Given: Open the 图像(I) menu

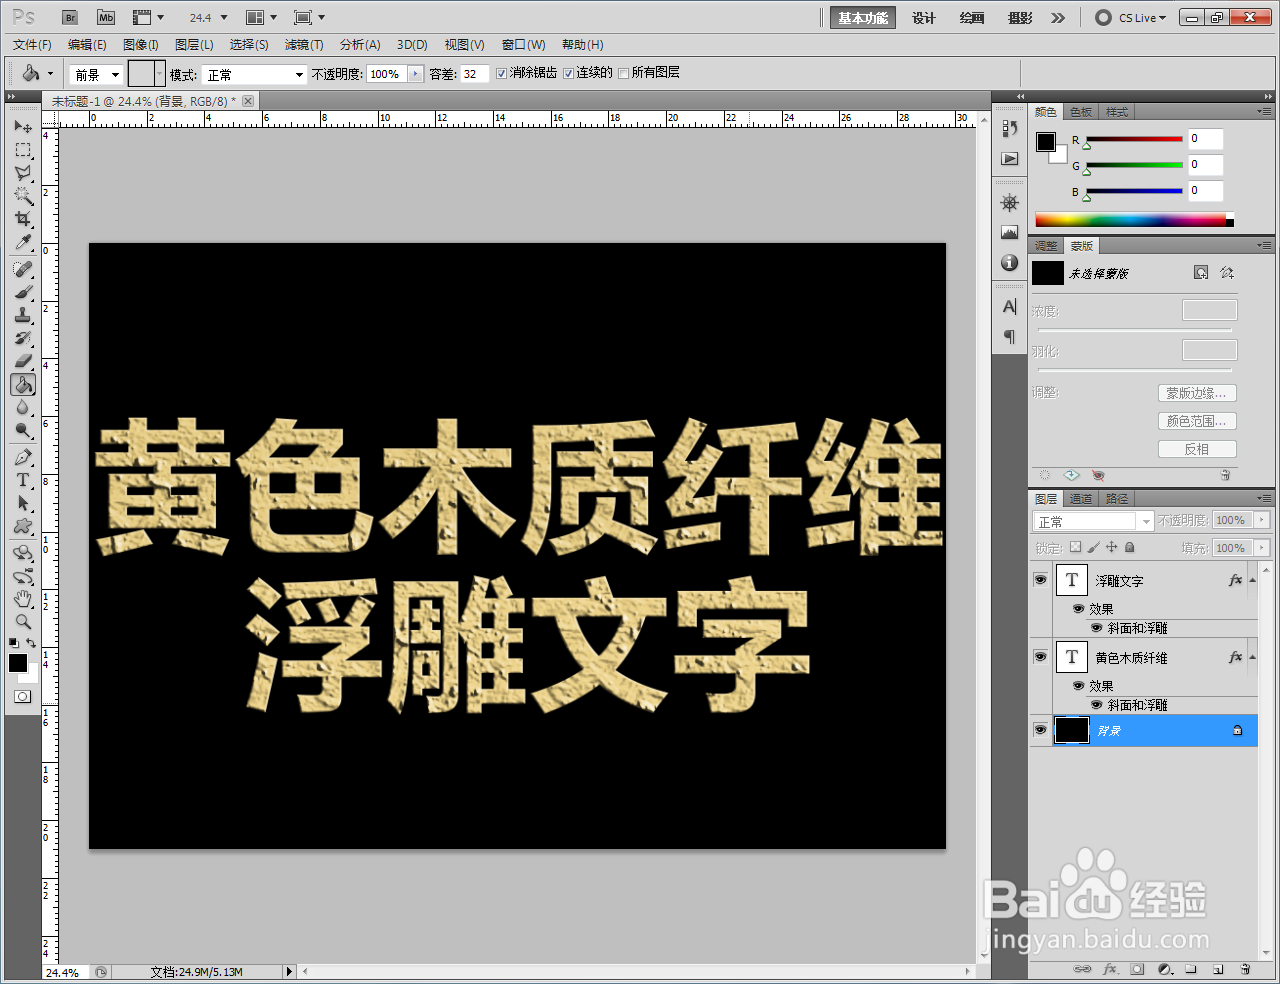Looking at the screenshot, I should click(x=141, y=45).
